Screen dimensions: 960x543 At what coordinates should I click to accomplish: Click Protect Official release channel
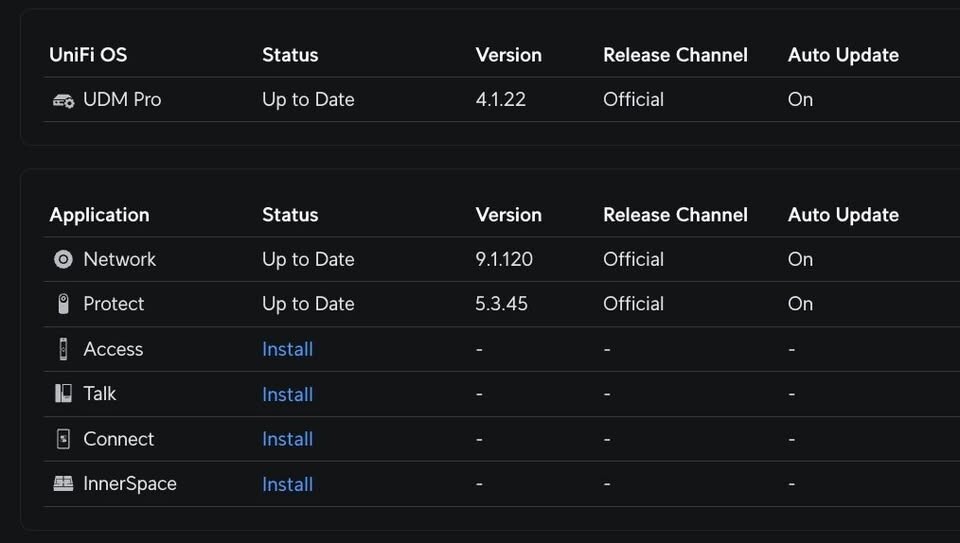click(x=633, y=304)
